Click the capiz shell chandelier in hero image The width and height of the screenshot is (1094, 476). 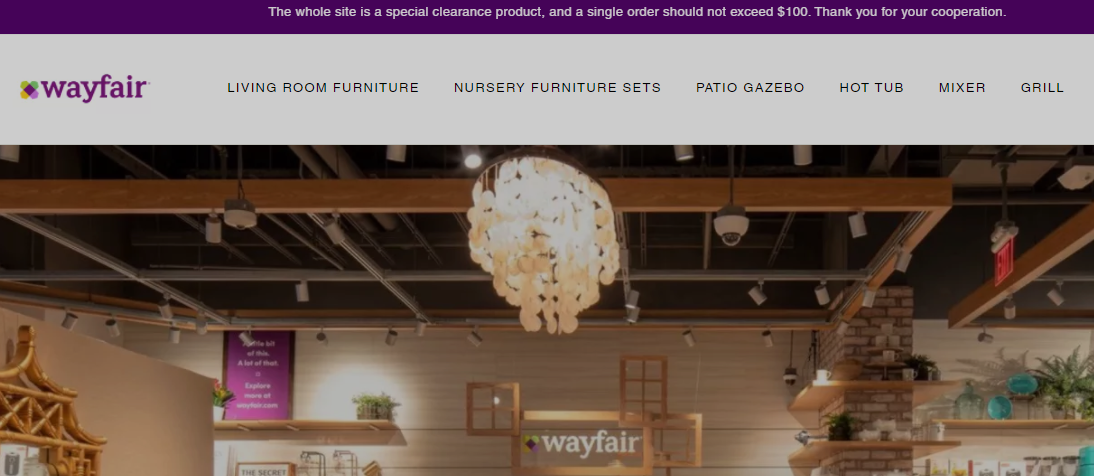(543, 241)
